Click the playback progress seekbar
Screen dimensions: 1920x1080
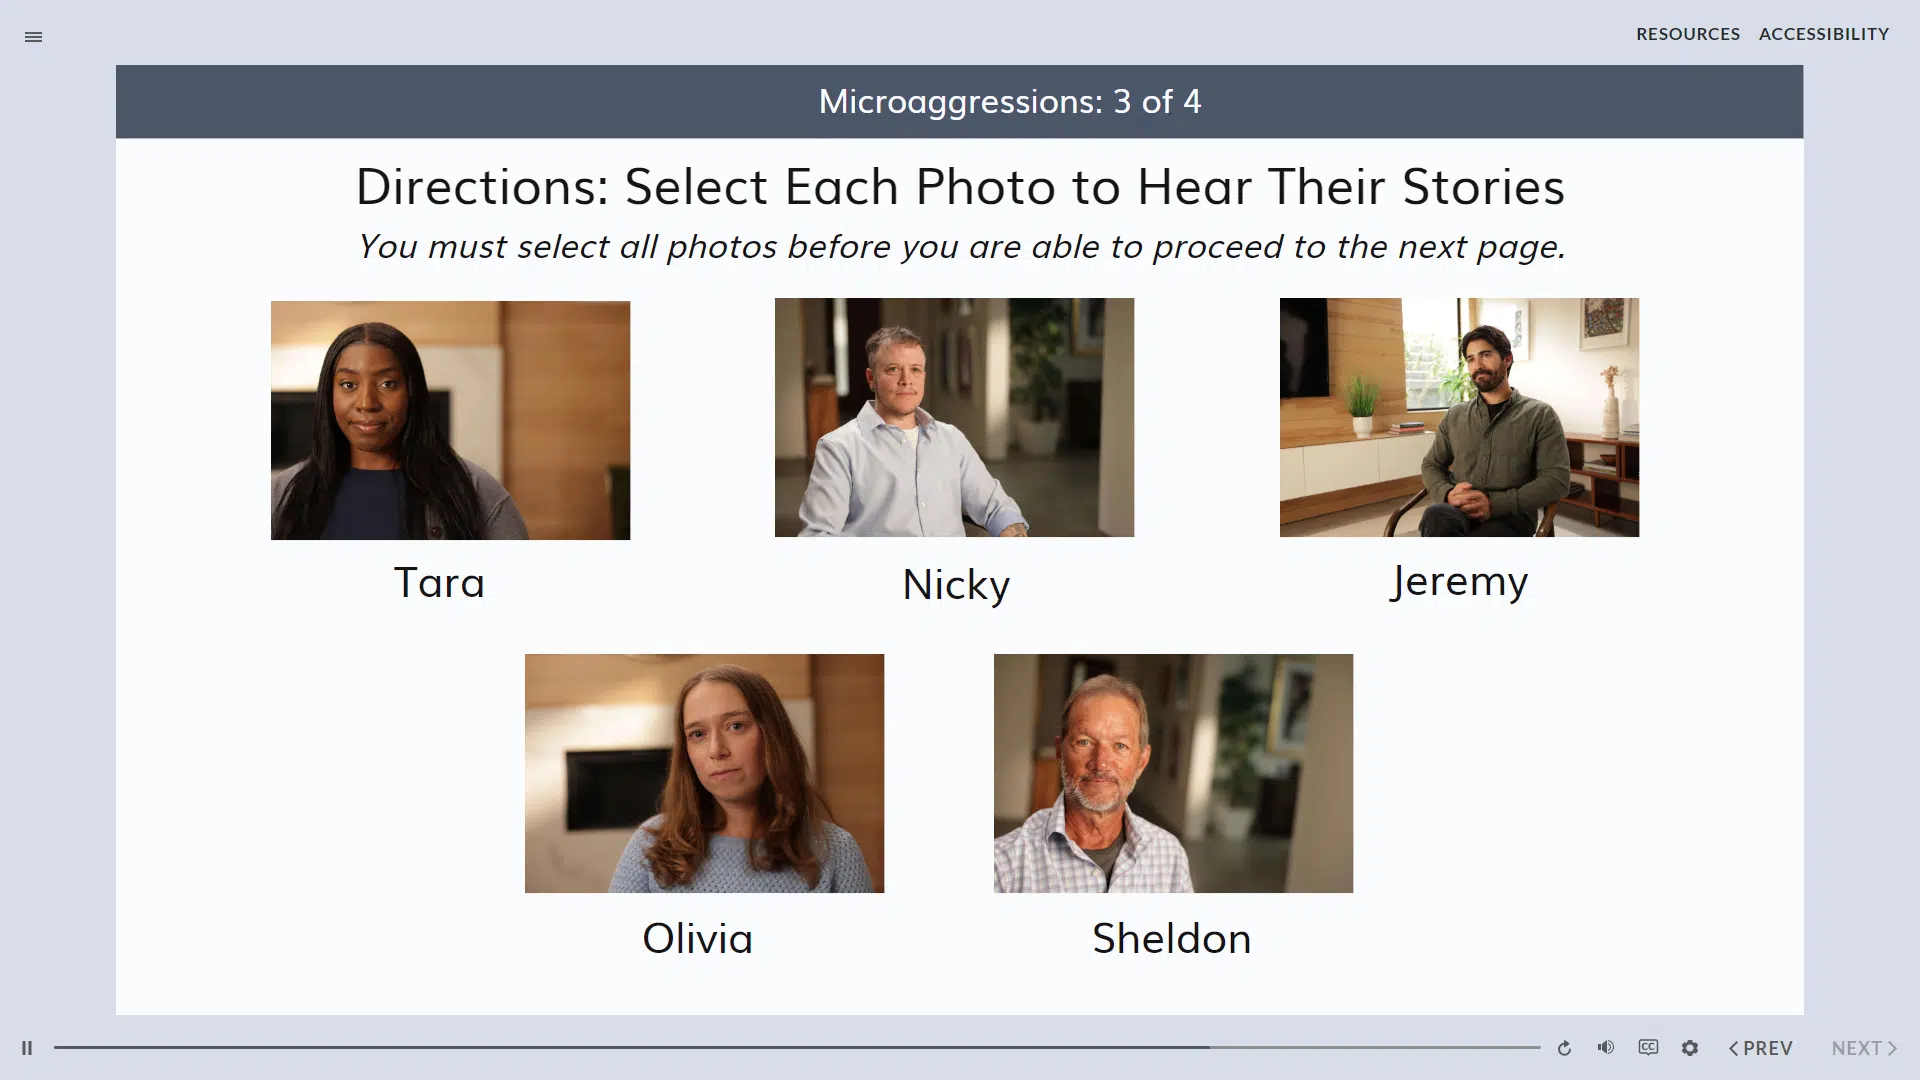tap(796, 1047)
